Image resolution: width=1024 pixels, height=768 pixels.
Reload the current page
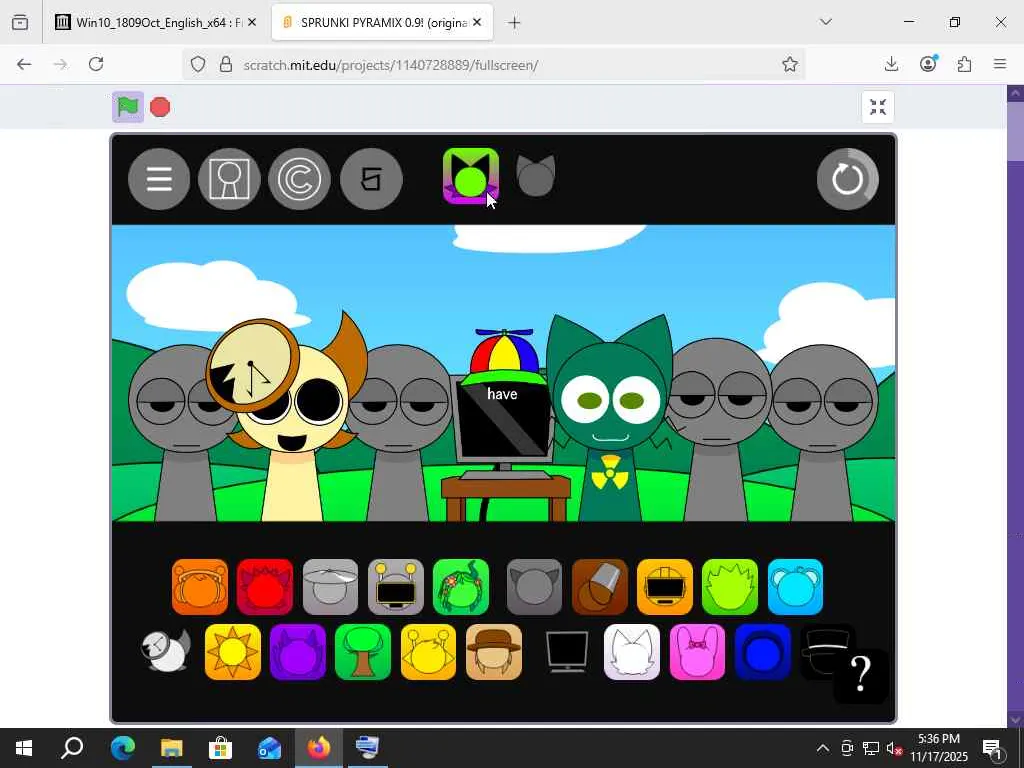(96, 64)
